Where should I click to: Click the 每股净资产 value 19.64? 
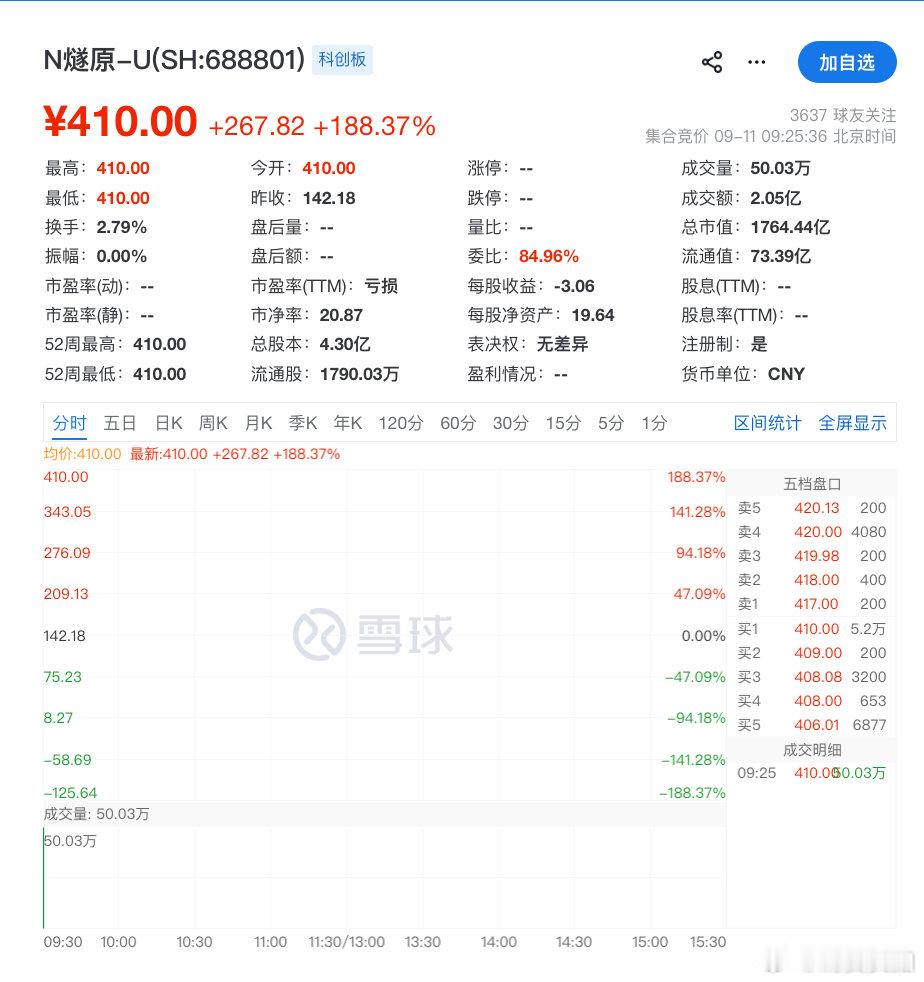[593, 315]
